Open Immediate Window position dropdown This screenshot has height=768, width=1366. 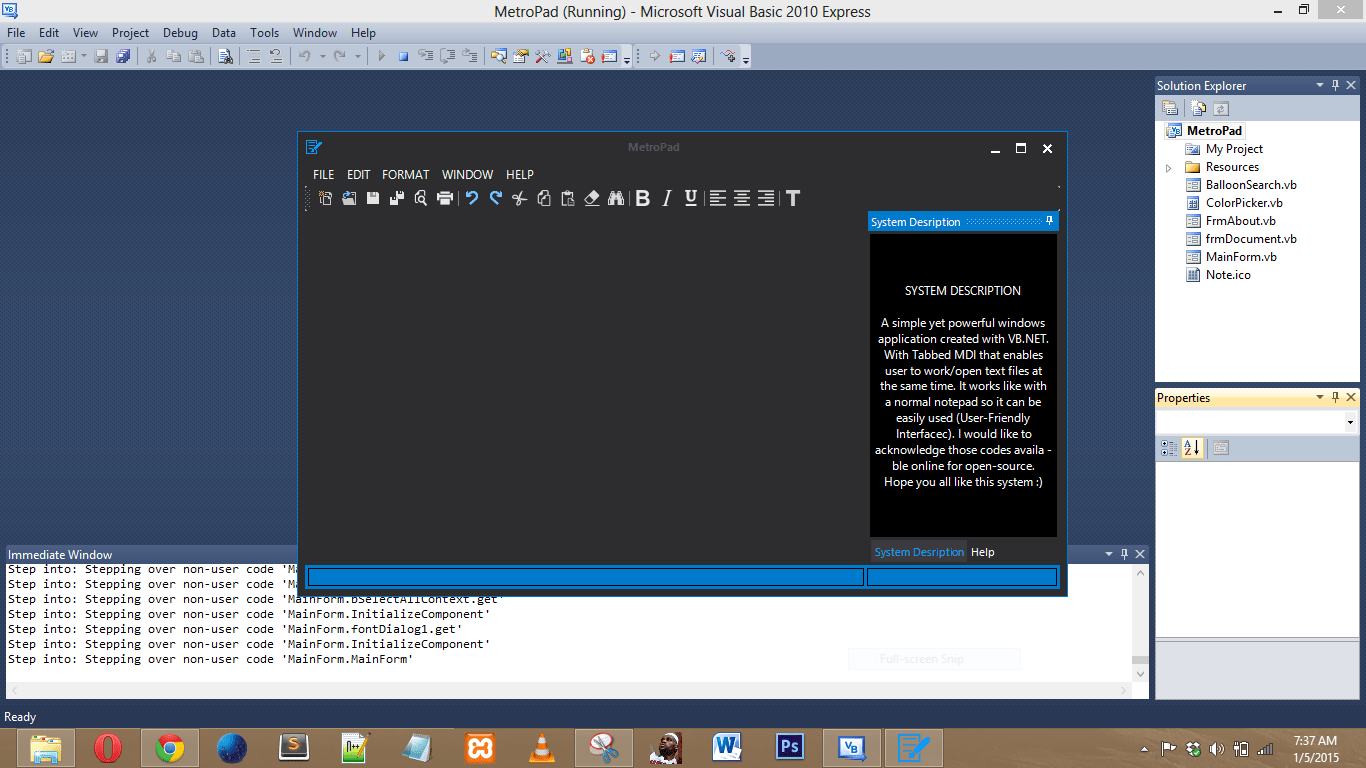(1108, 554)
